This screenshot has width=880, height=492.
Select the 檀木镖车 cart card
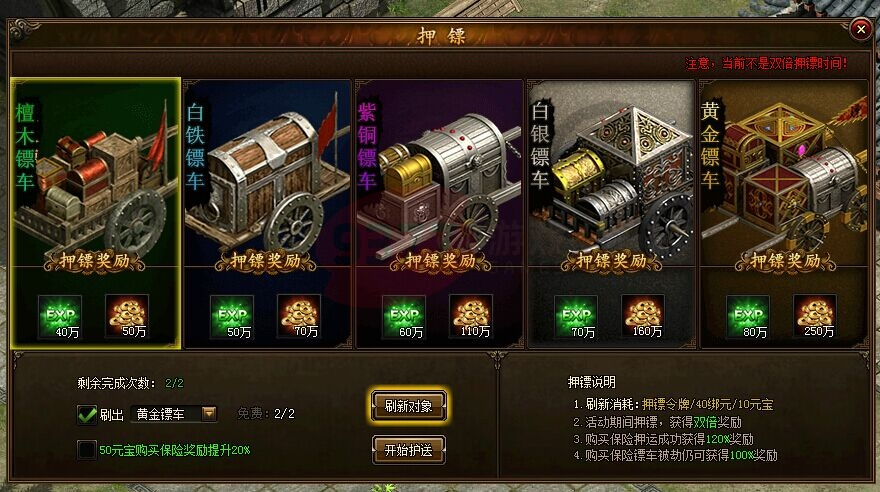[95, 213]
